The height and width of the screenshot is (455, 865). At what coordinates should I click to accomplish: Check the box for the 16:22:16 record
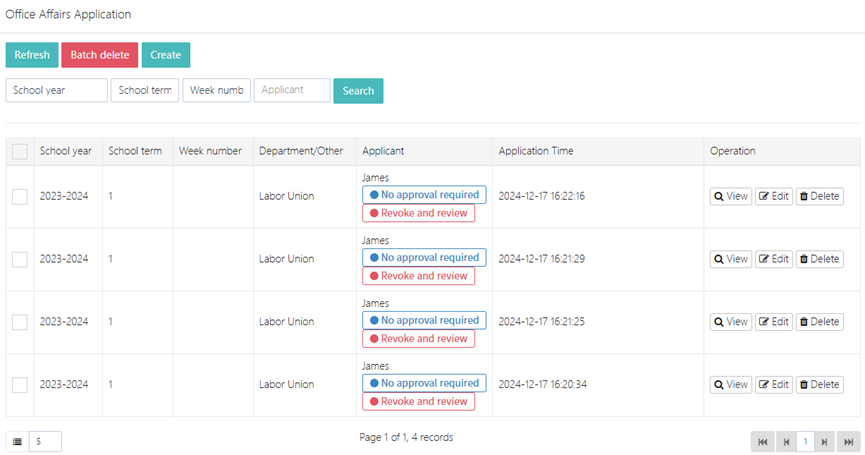pyautogui.click(x=20, y=196)
